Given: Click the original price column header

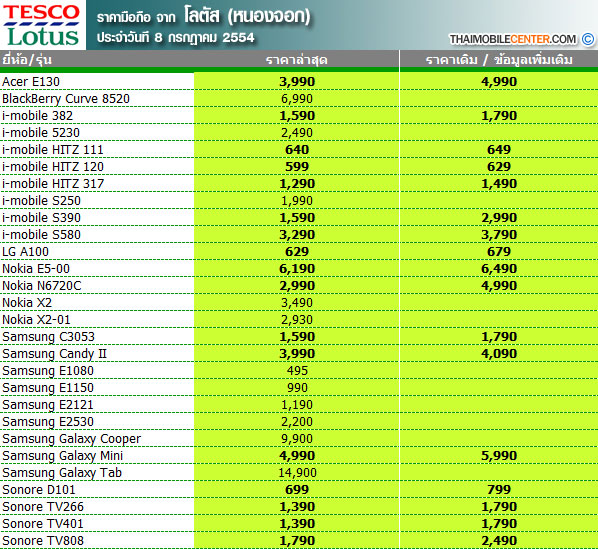Looking at the screenshot, I should [499, 60].
